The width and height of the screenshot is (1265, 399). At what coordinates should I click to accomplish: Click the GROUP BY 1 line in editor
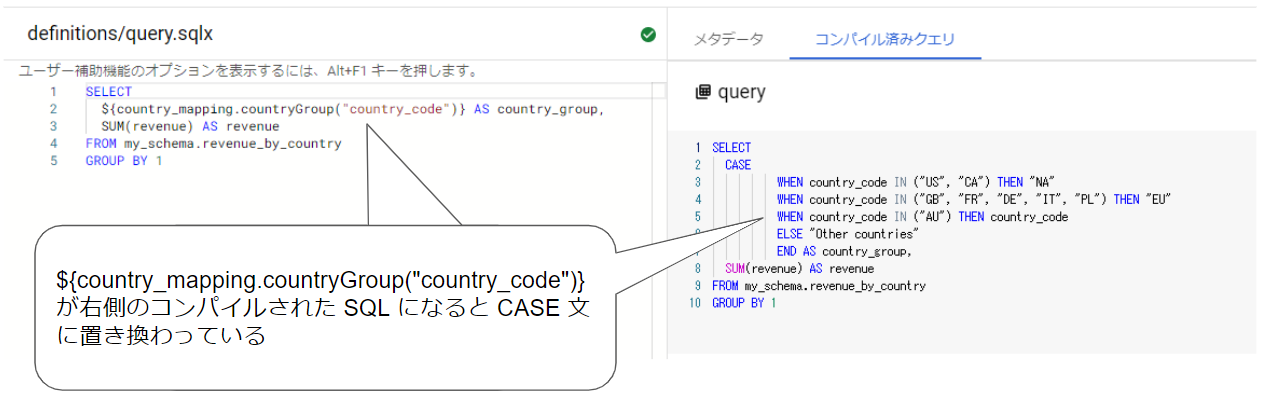coord(124,160)
